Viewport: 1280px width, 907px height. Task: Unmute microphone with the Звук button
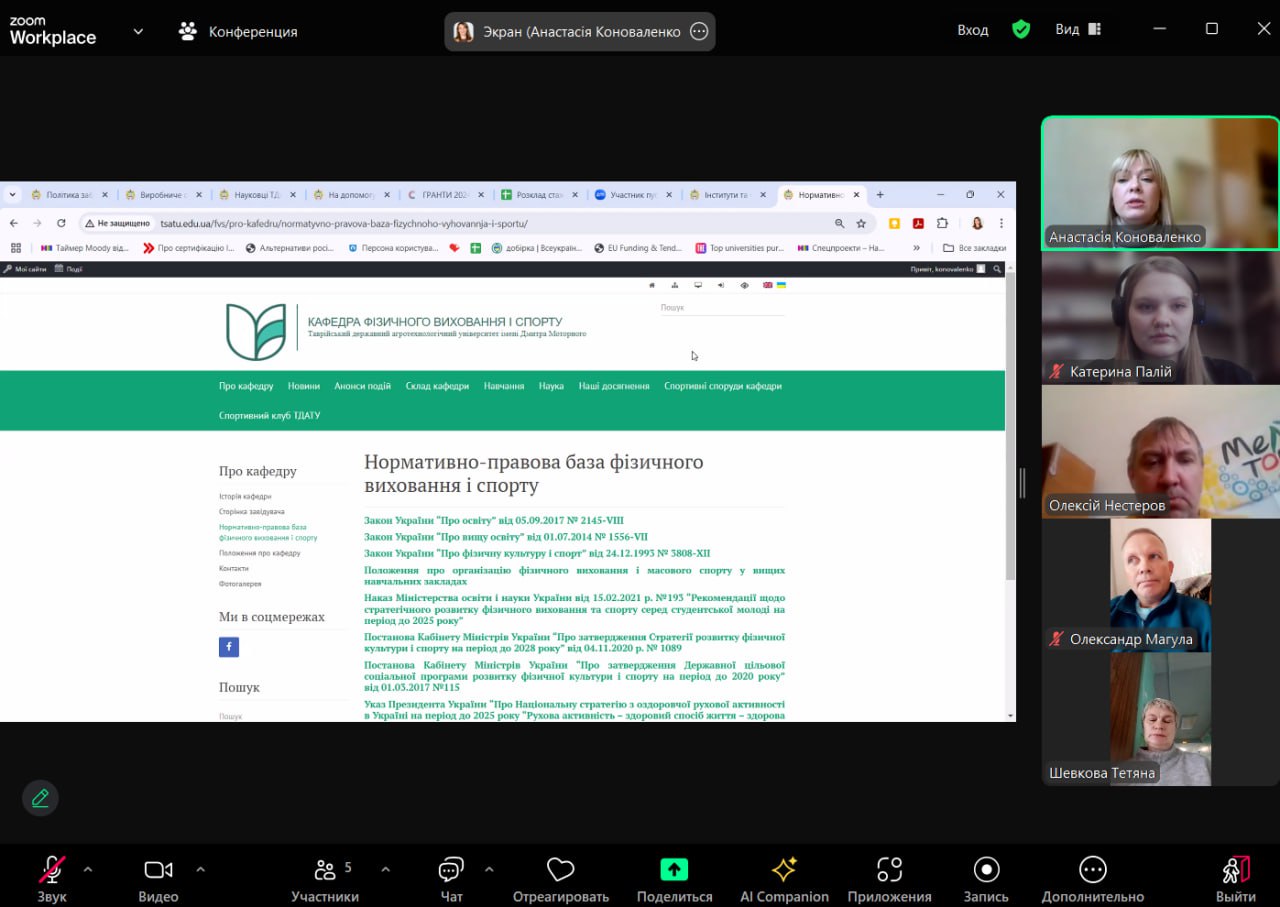[52, 871]
